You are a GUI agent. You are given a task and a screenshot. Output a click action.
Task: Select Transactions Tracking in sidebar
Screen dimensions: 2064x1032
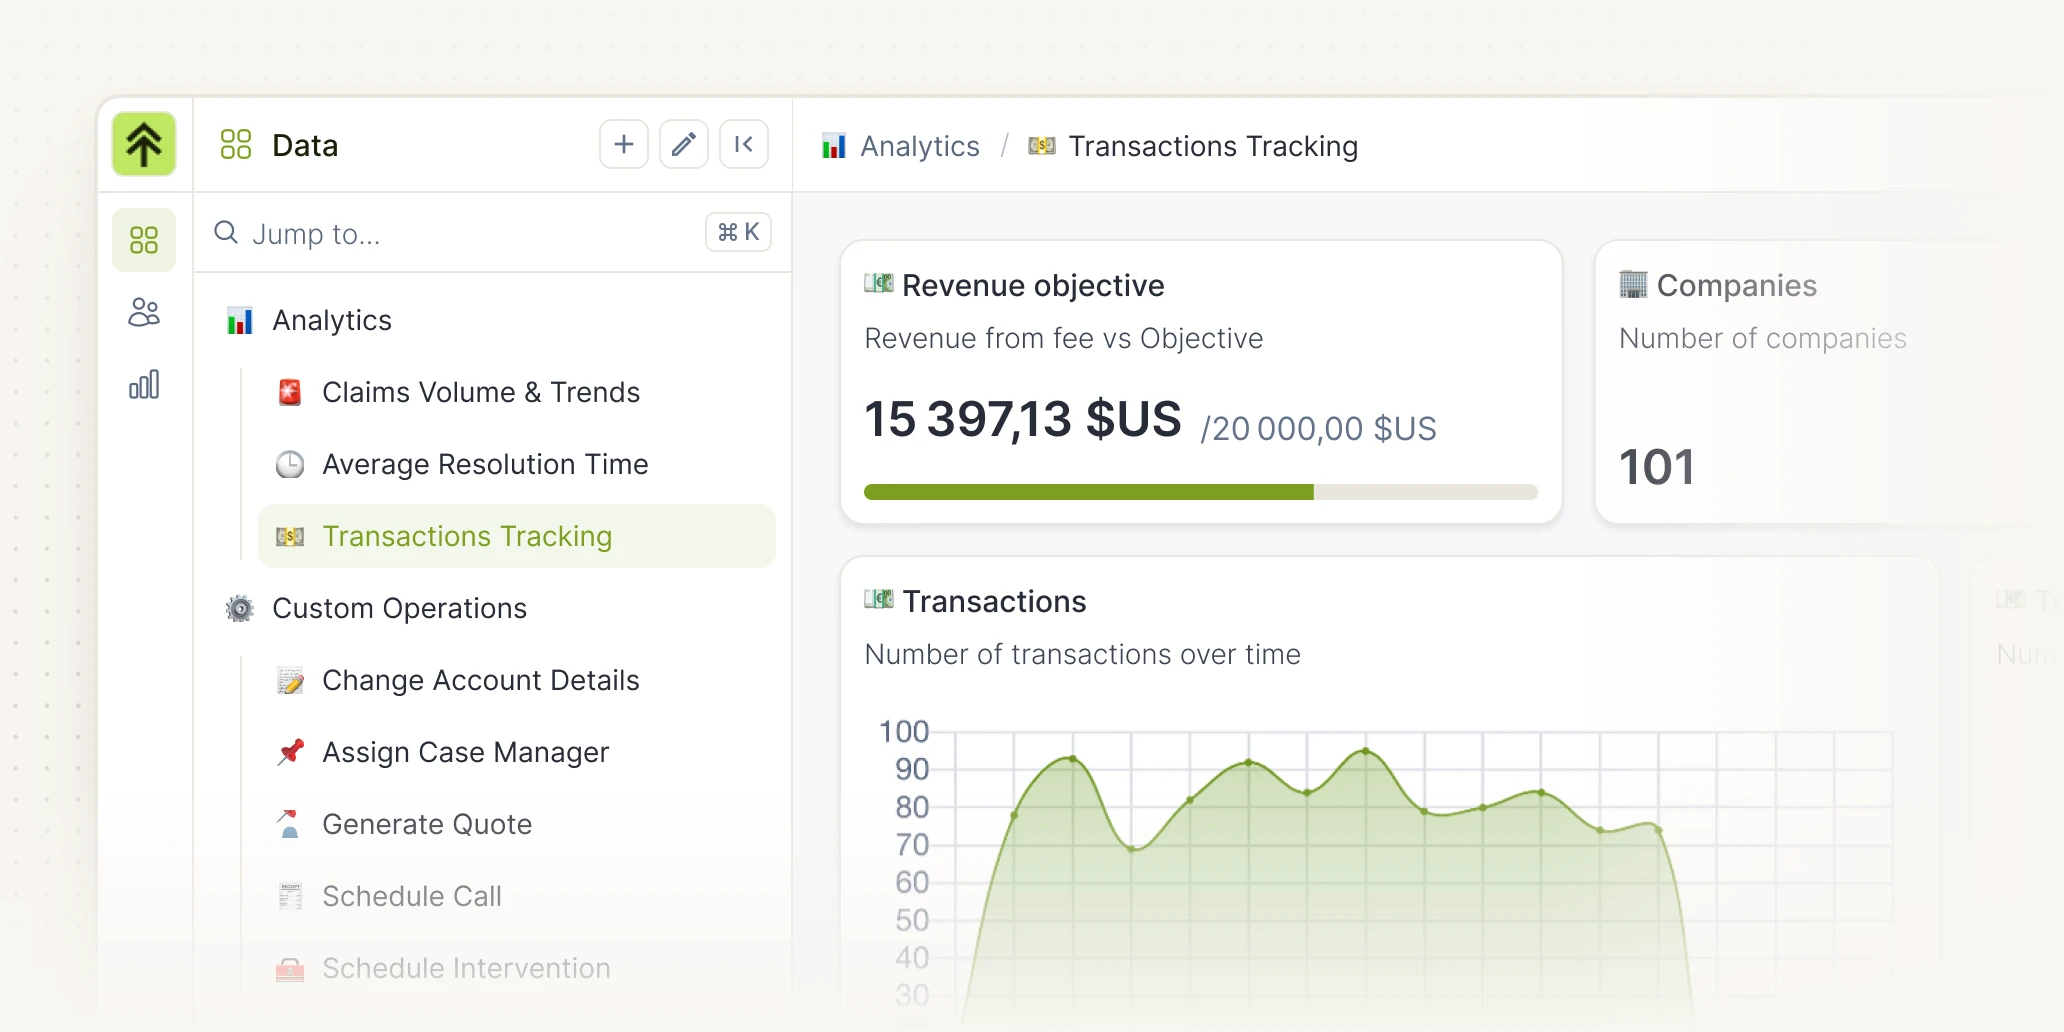516,536
